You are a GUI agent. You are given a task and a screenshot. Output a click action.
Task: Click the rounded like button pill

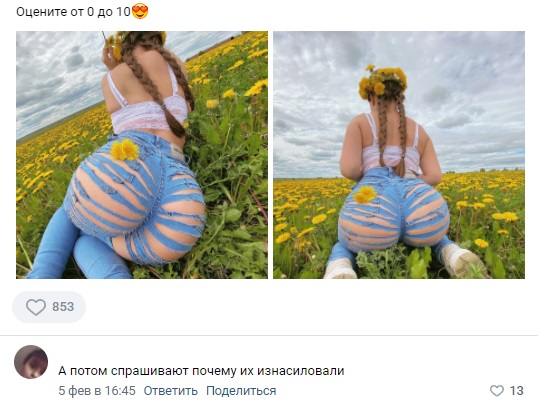(49, 307)
